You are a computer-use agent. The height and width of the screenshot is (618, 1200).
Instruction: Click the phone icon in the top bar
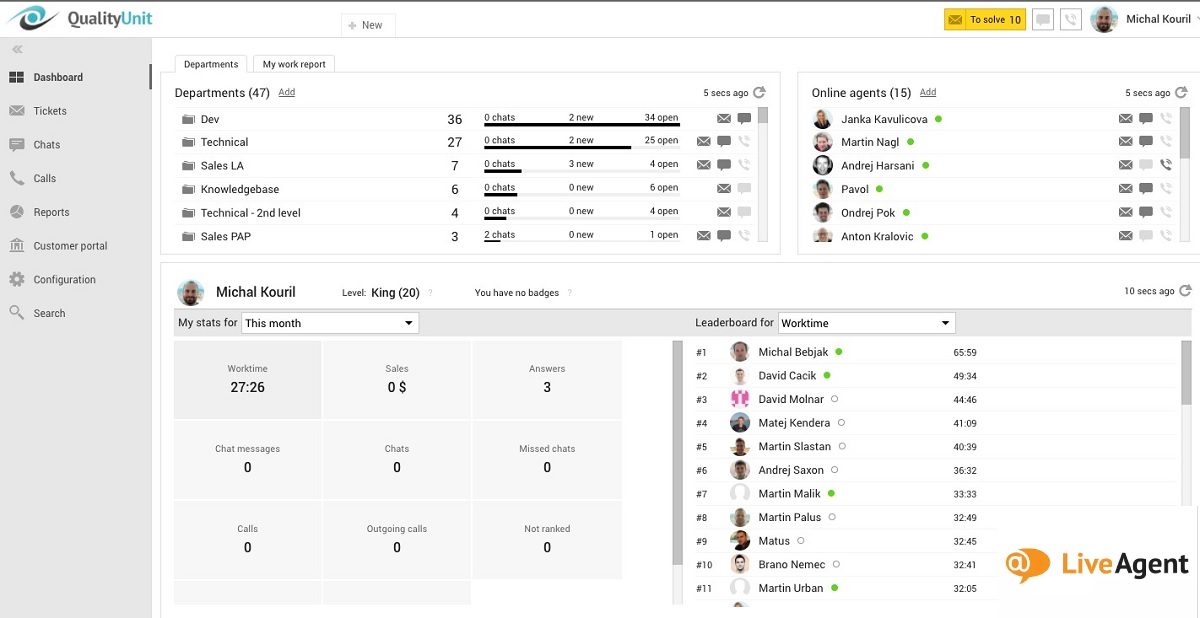click(x=1070, y=19)
